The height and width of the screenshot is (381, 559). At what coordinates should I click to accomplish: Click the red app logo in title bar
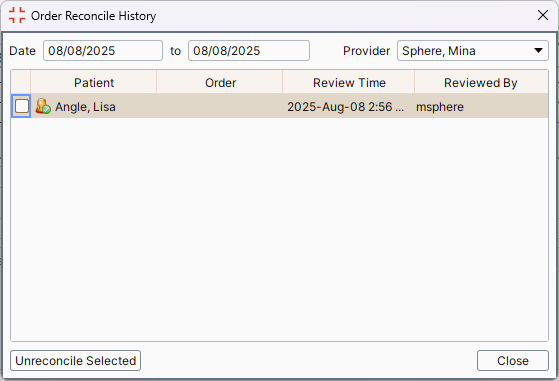(x=17, y=15)
